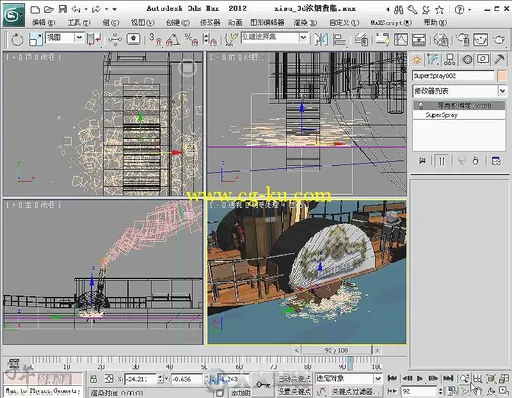Expand the help menu arrow beside question mark
The image size is (512, 398).
coord(469,10)
